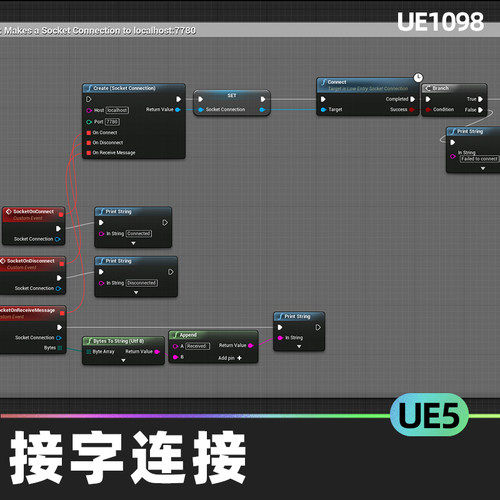500x500 pixels.
Task: Click the Bytes pin on SocketOnReceiveMessage
Action: (60, 348)
